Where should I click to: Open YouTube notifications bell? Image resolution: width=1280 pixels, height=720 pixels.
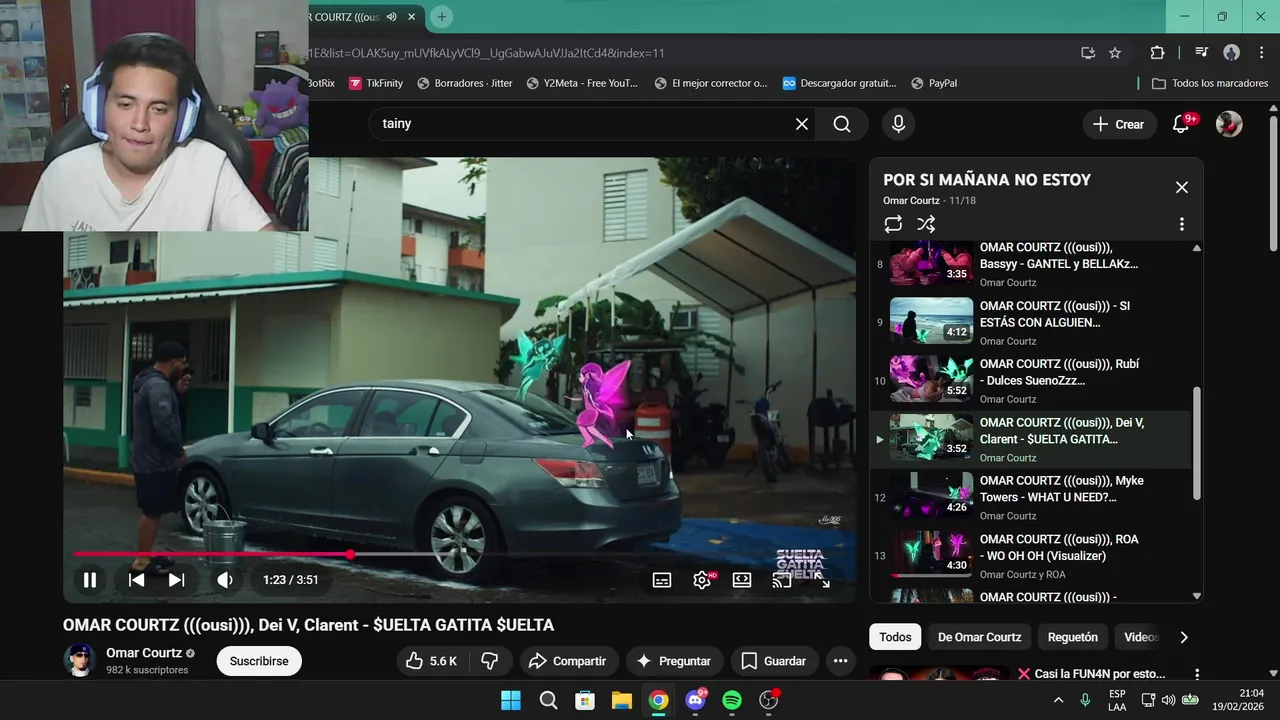(x=1181, y=124)
